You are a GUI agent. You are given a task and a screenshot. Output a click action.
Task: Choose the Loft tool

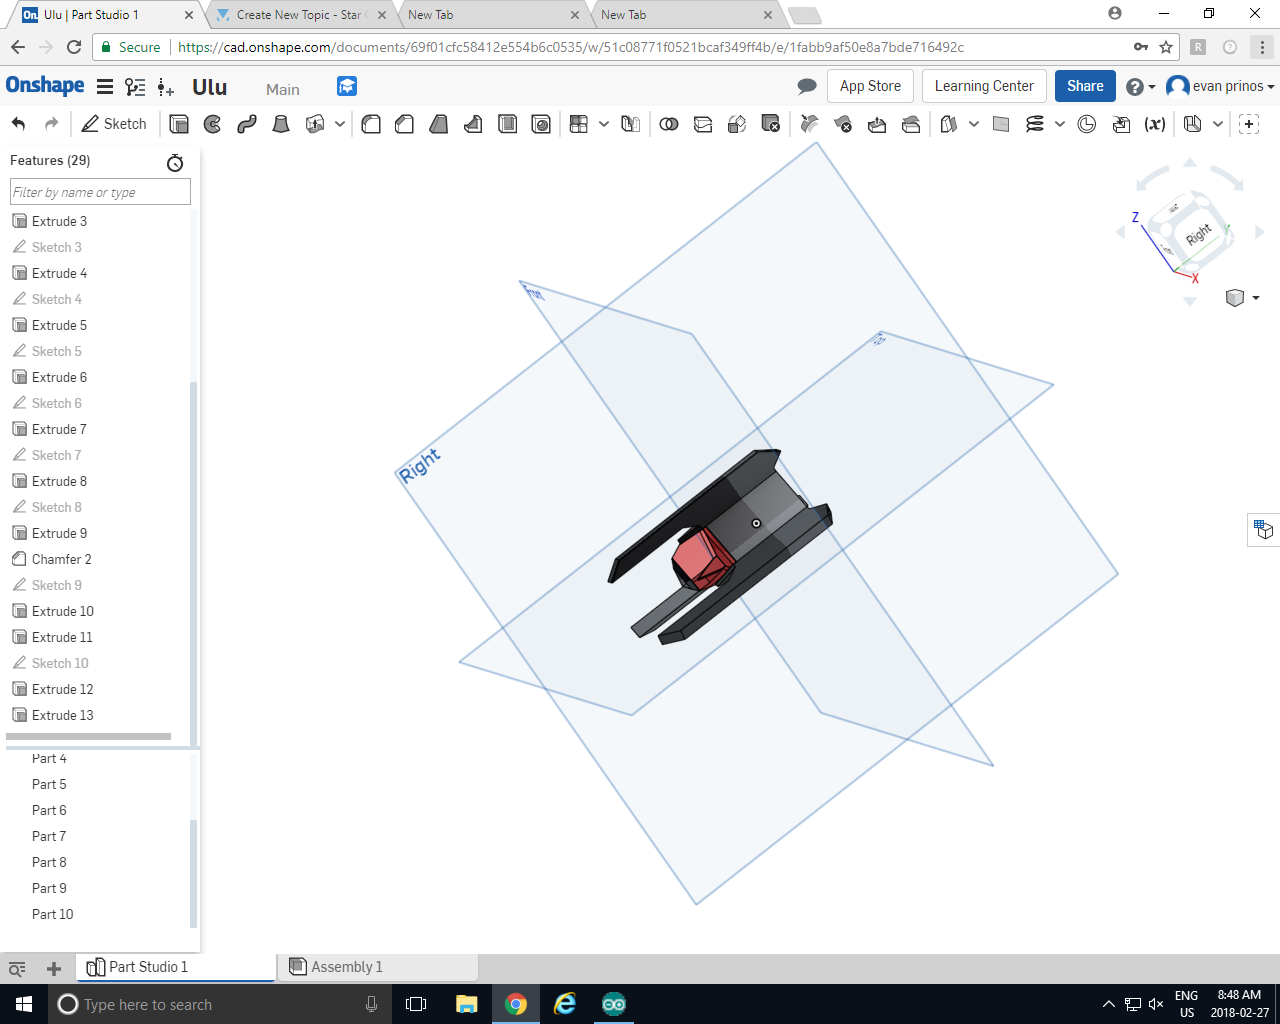[281, 124]
